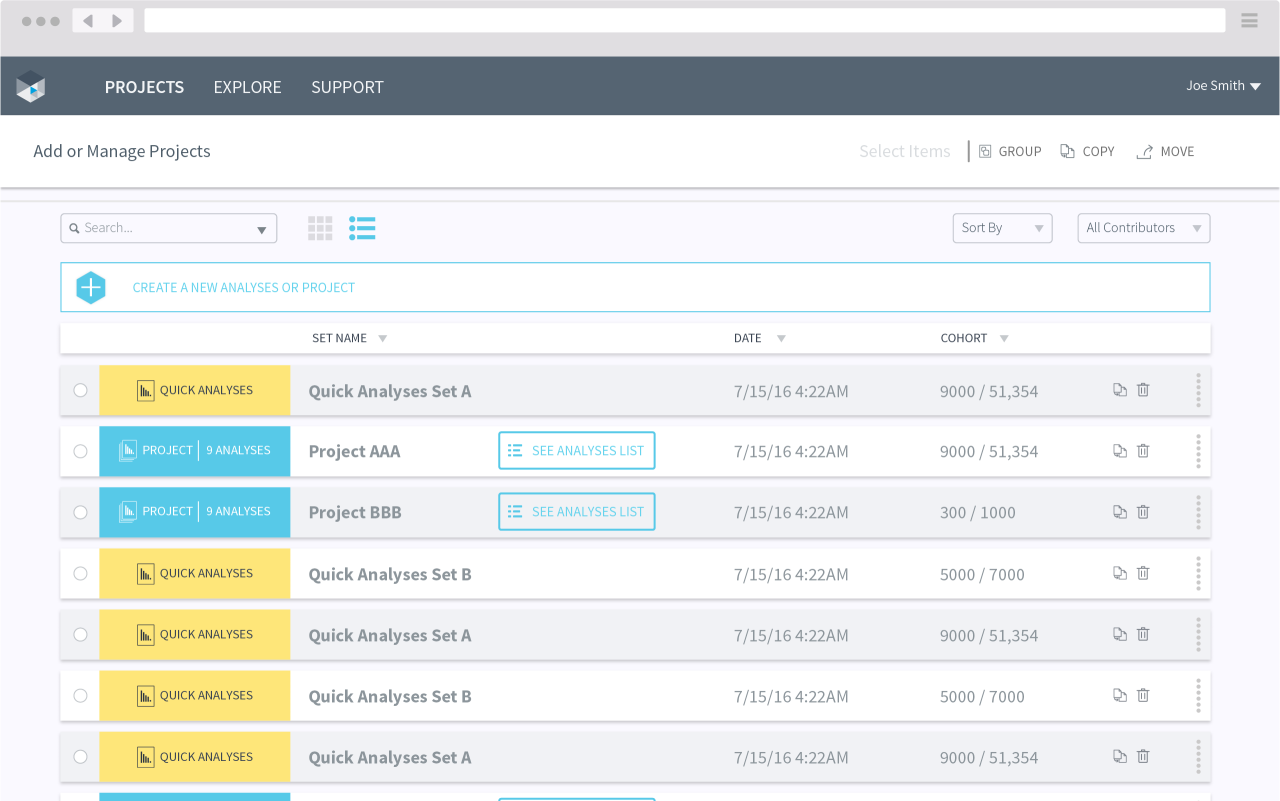Open more options for first Quick Analyses Set A
Viewport: 1280px width, 801px height.
click(x=1198, y=391)
